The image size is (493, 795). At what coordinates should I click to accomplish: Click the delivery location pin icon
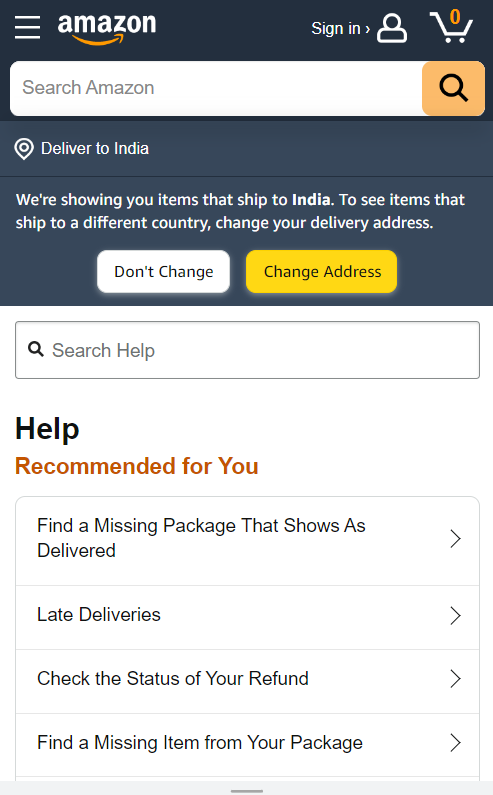coord(24,149)
